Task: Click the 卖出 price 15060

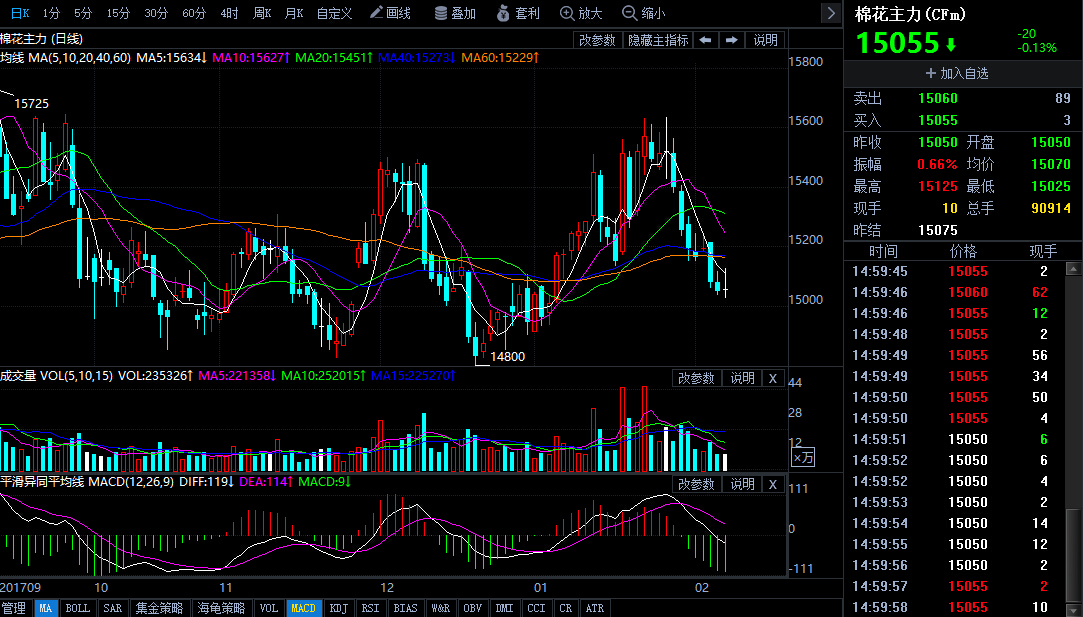Action: [x=938, y=98]
